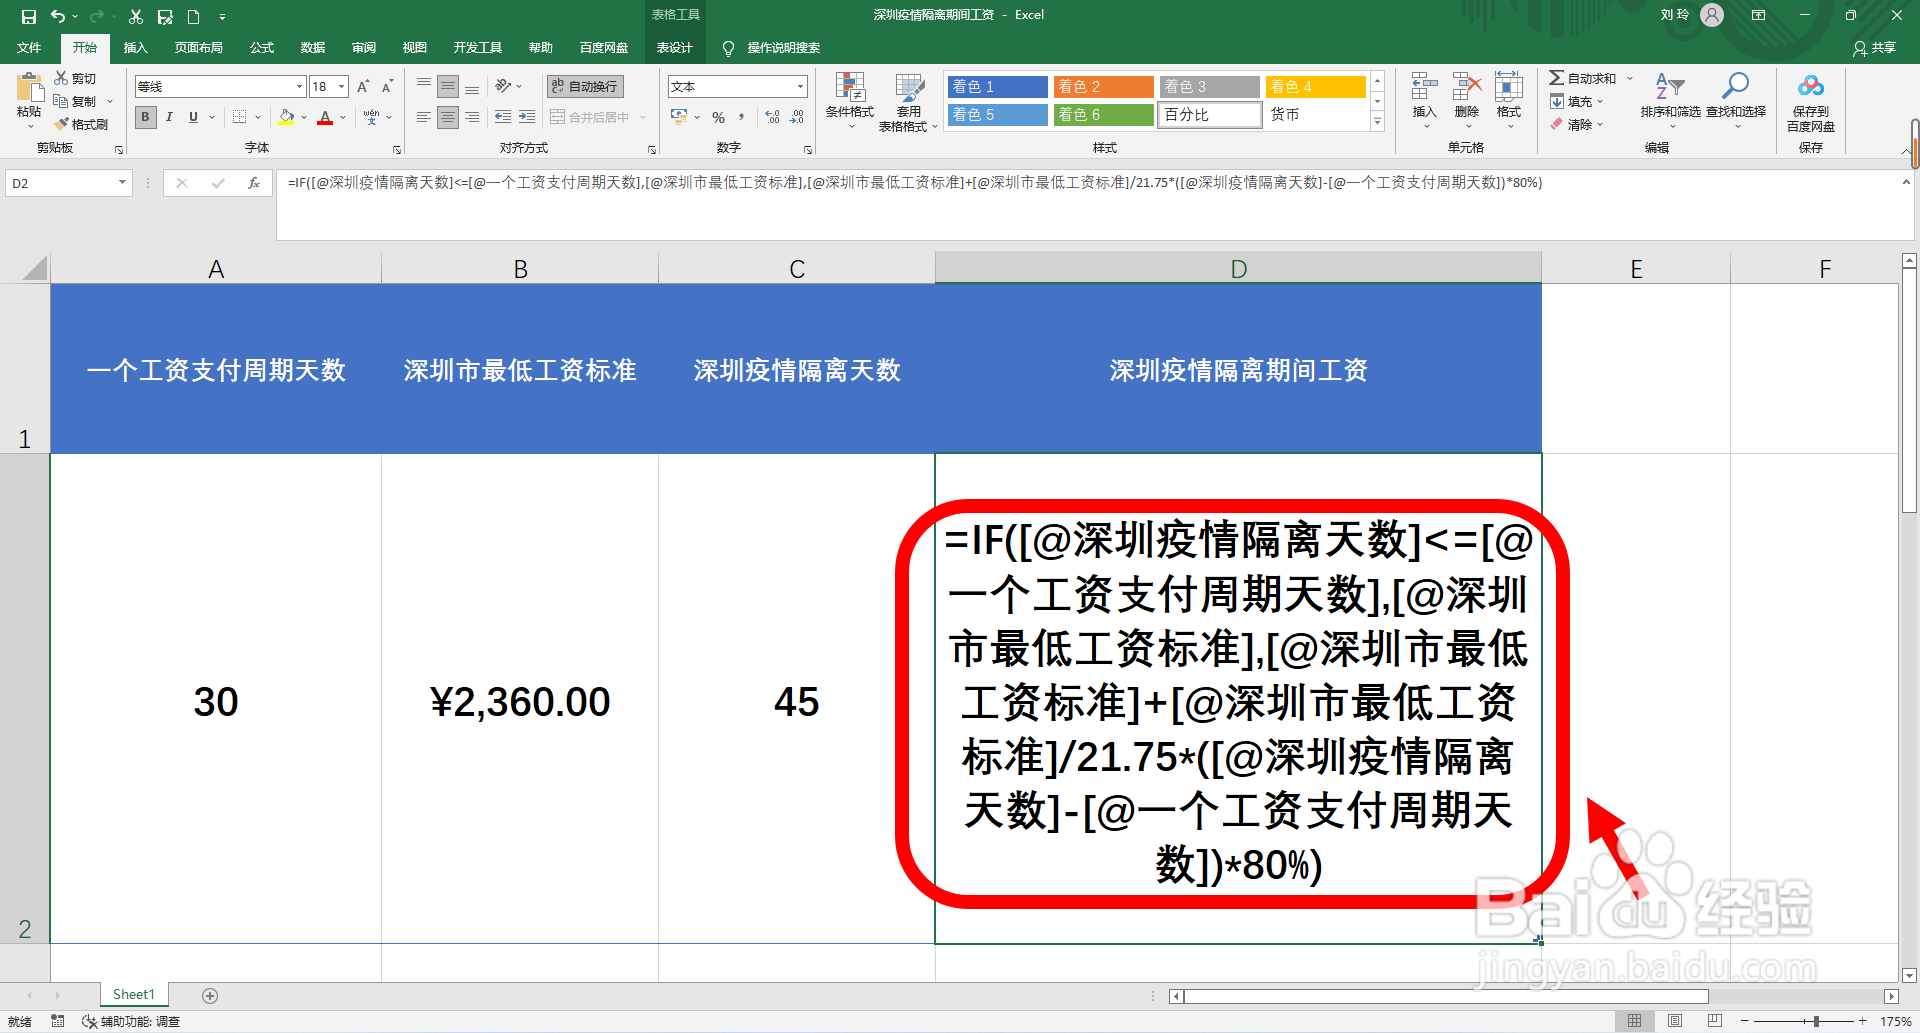Decrease font size with small A icon
Screen dimensions: 1920x1033
(387, 87)
